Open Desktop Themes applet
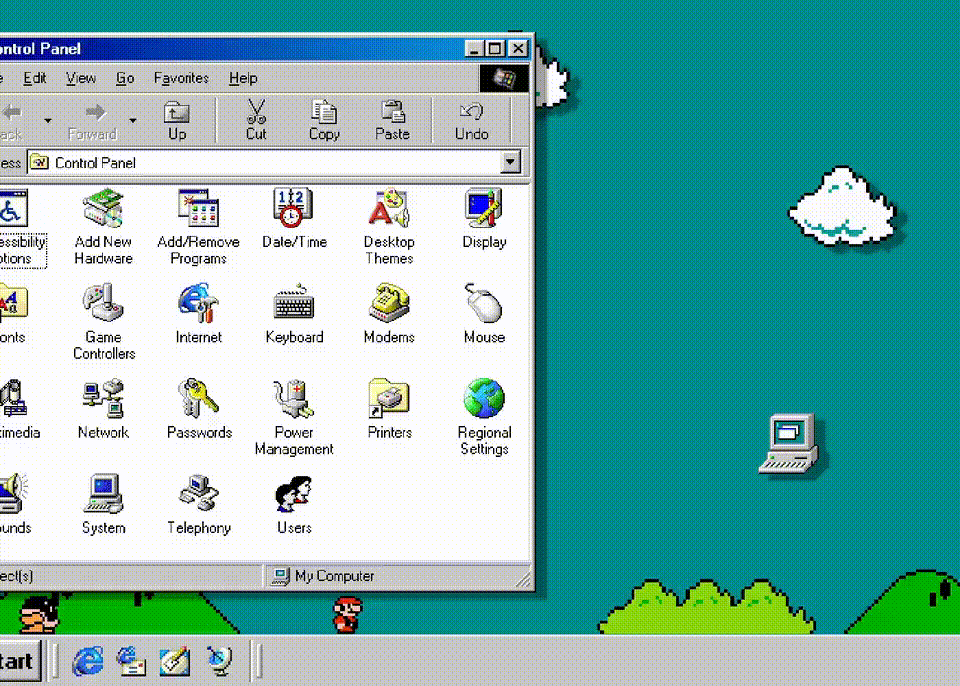960x686 pixels. (x=389, y=209)
